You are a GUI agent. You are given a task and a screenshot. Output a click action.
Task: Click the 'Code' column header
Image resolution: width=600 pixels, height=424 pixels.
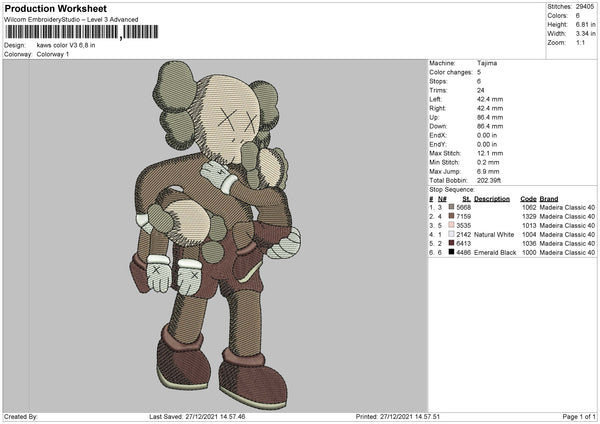[528, 199]
